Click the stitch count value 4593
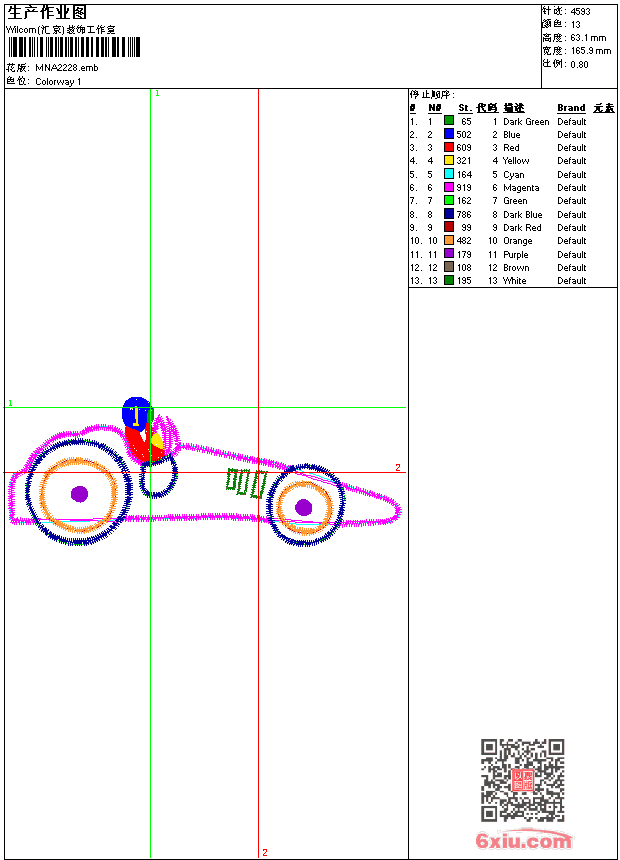Image resolution: width=620 pixels, height=860 pixels. 580,12
